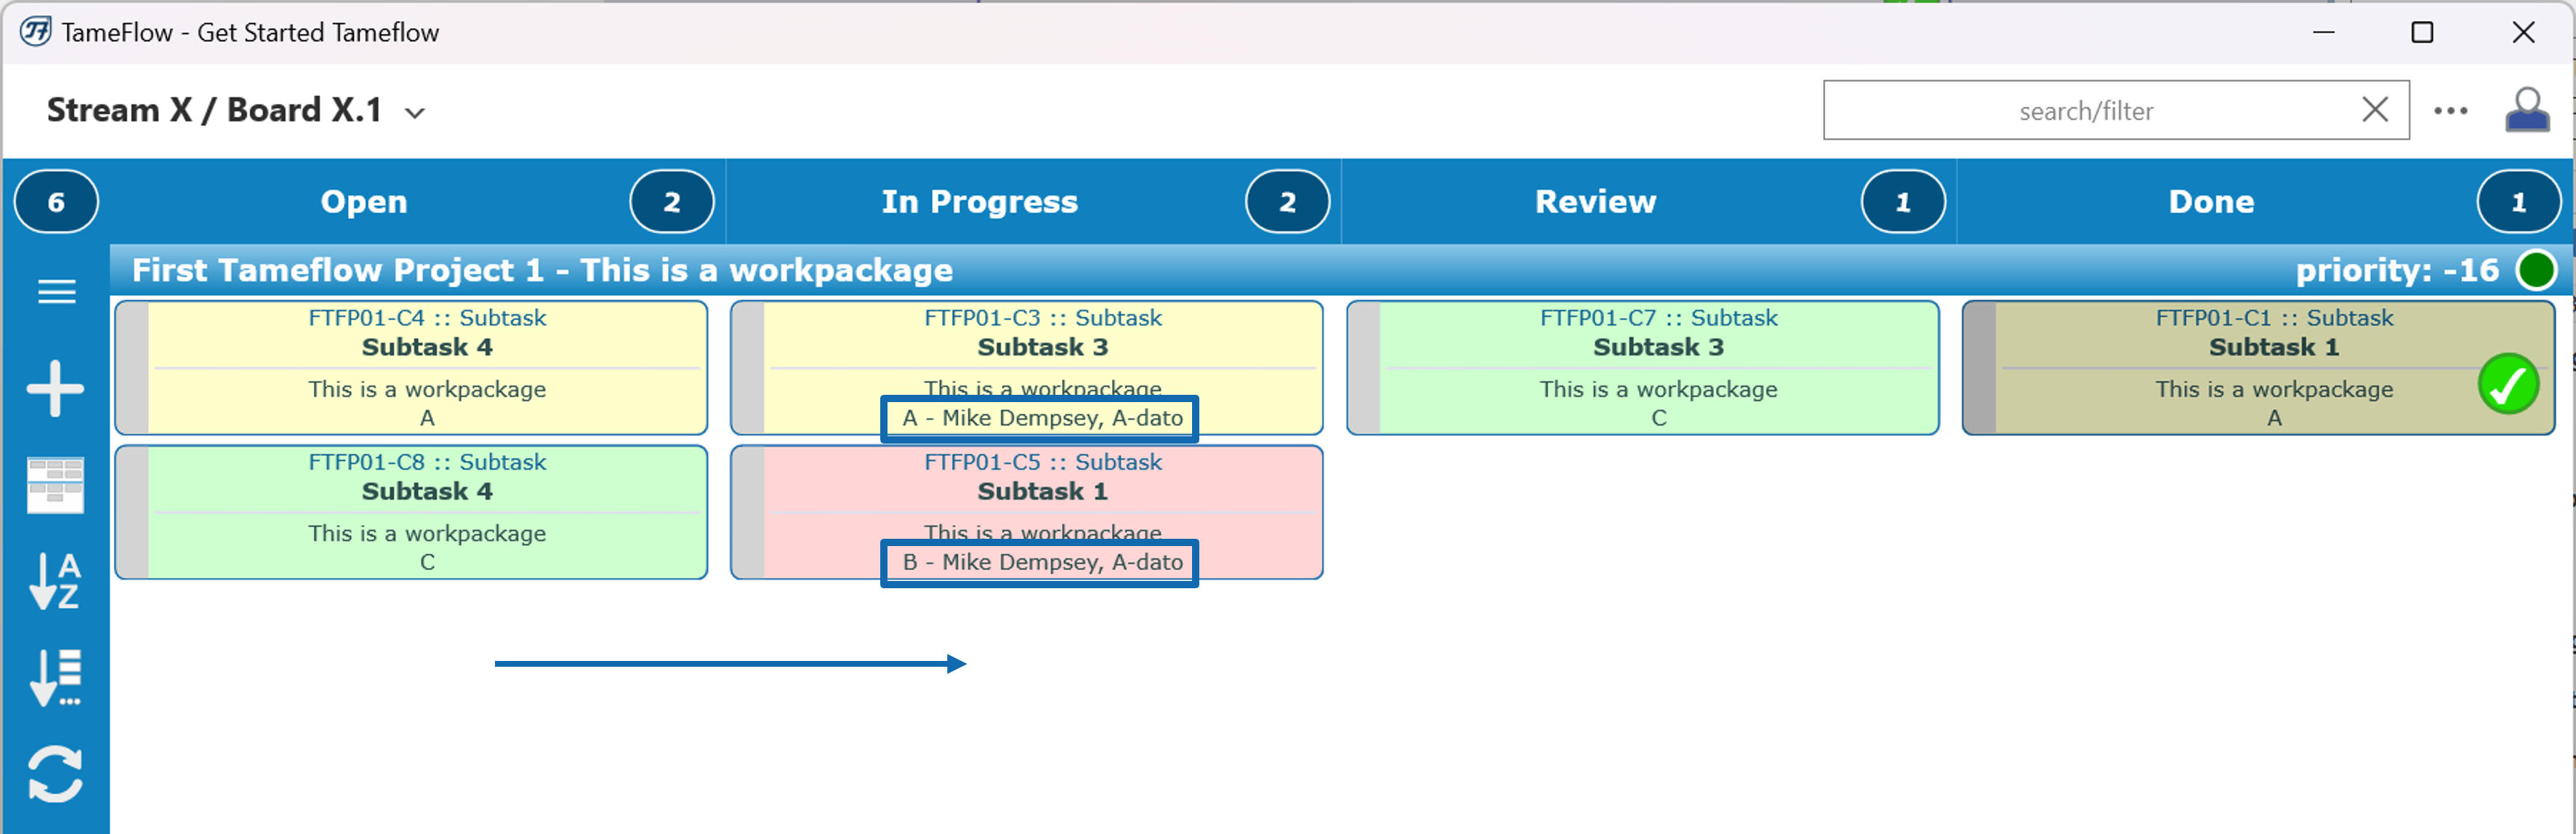Click the green priority status circle
The image size is (2576, 834).
[2536, 270]
